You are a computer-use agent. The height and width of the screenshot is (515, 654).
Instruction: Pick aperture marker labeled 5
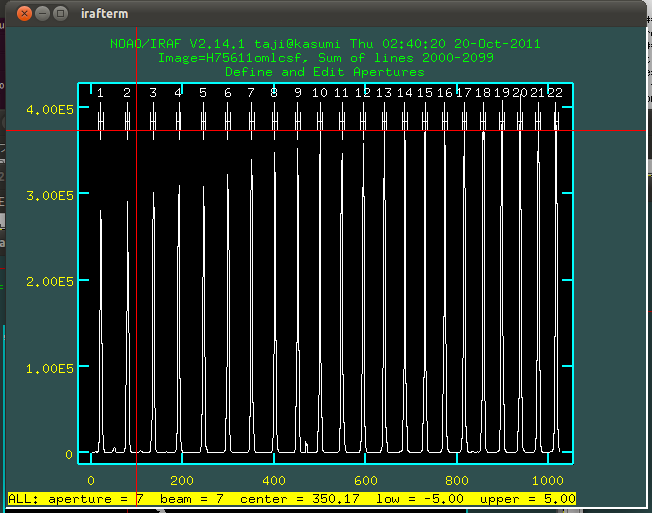click(x=203, y=93)
